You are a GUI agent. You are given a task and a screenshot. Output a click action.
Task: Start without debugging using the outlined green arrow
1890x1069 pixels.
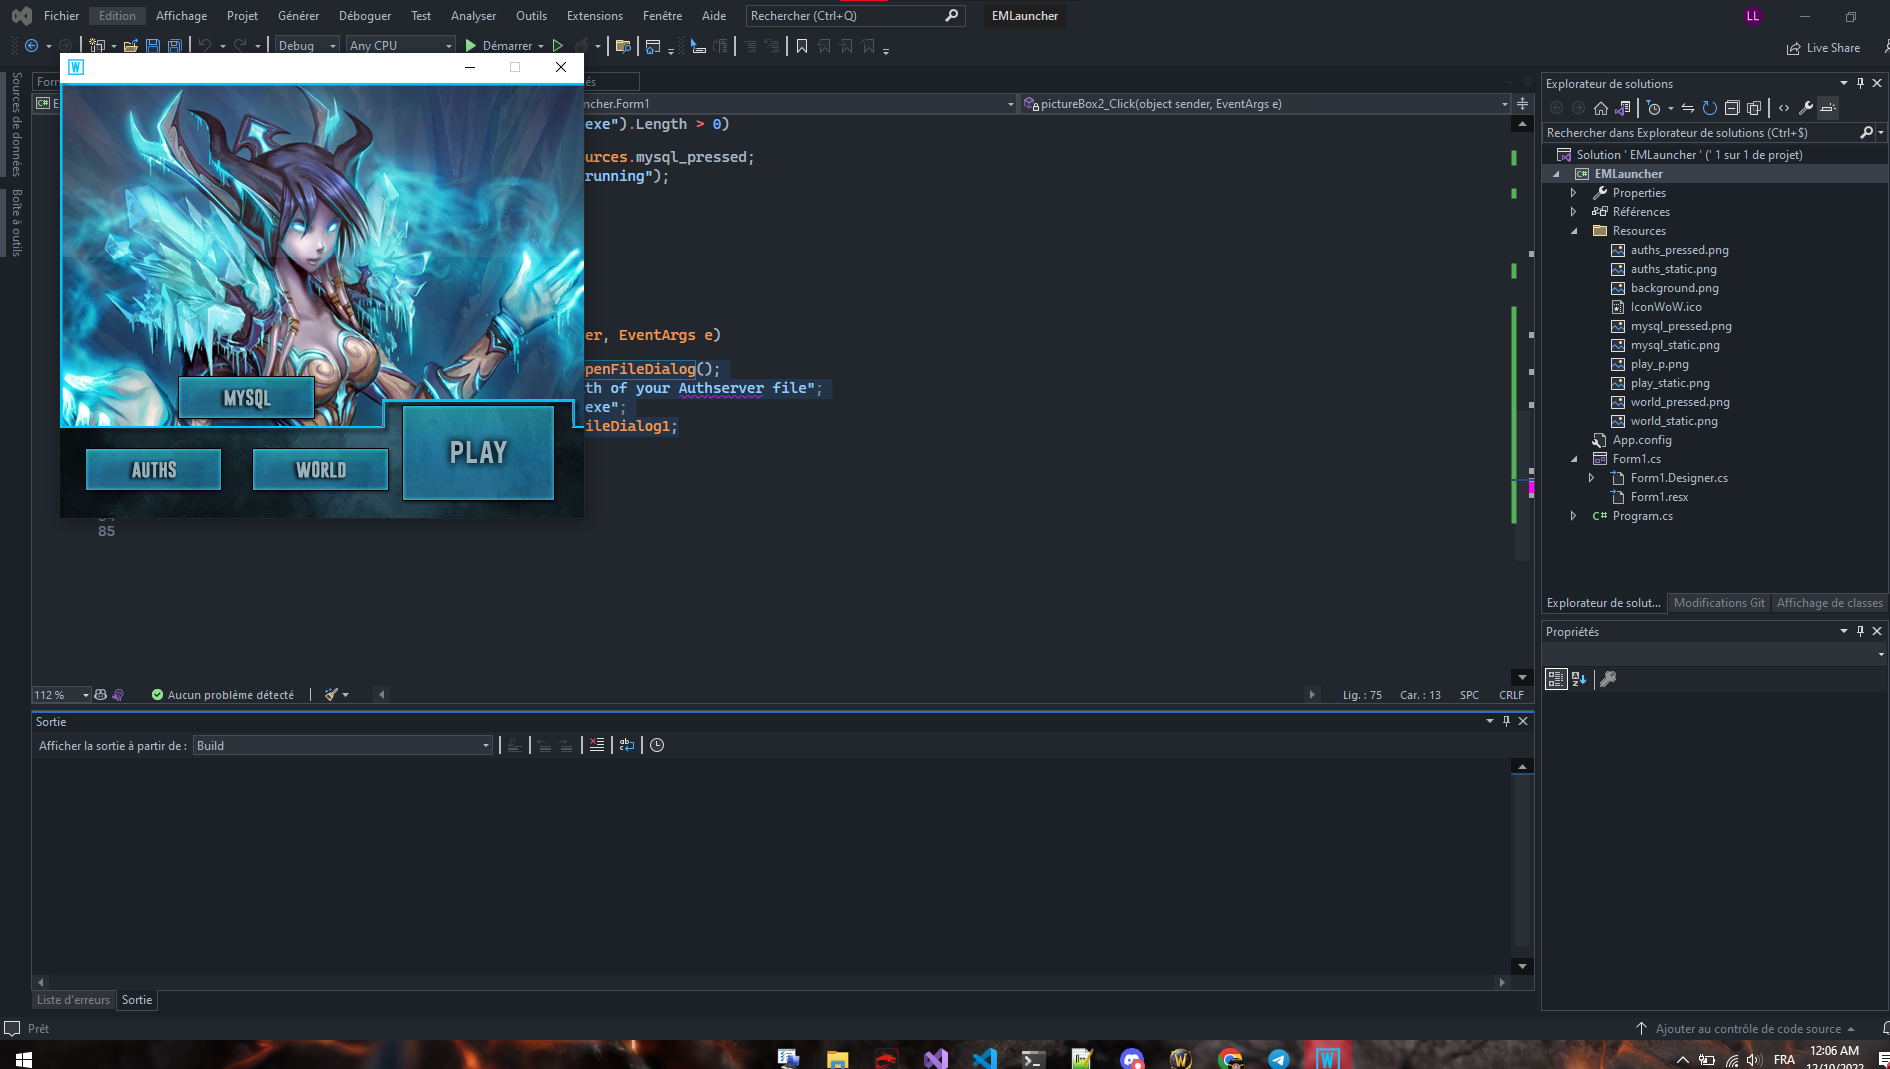tap(558, 46)
